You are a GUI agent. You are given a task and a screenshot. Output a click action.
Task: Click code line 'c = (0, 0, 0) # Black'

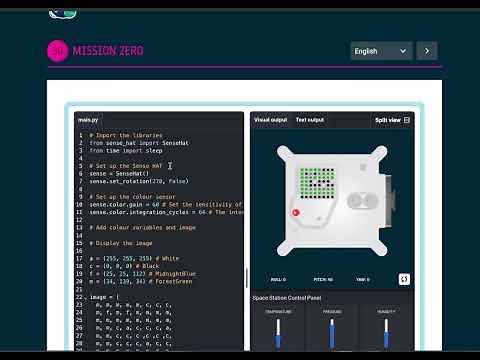tap(124, 266)
